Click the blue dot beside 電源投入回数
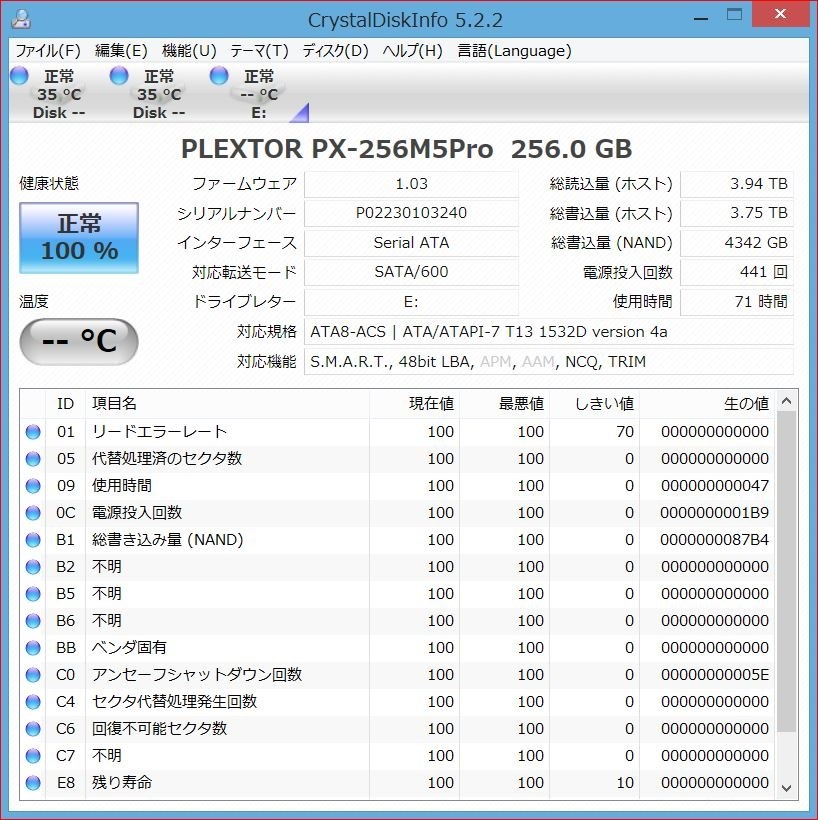This screenshot has width=818, height=820. pyautogui.click(x=33, y=512)
